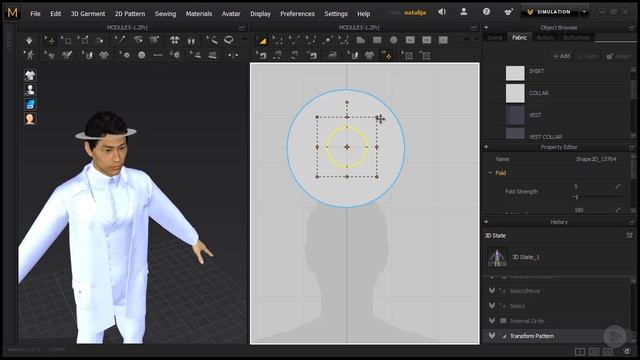The image size is (640, 360).
Task: Toggle the avatar display person icon
Action: coord(30,89)
